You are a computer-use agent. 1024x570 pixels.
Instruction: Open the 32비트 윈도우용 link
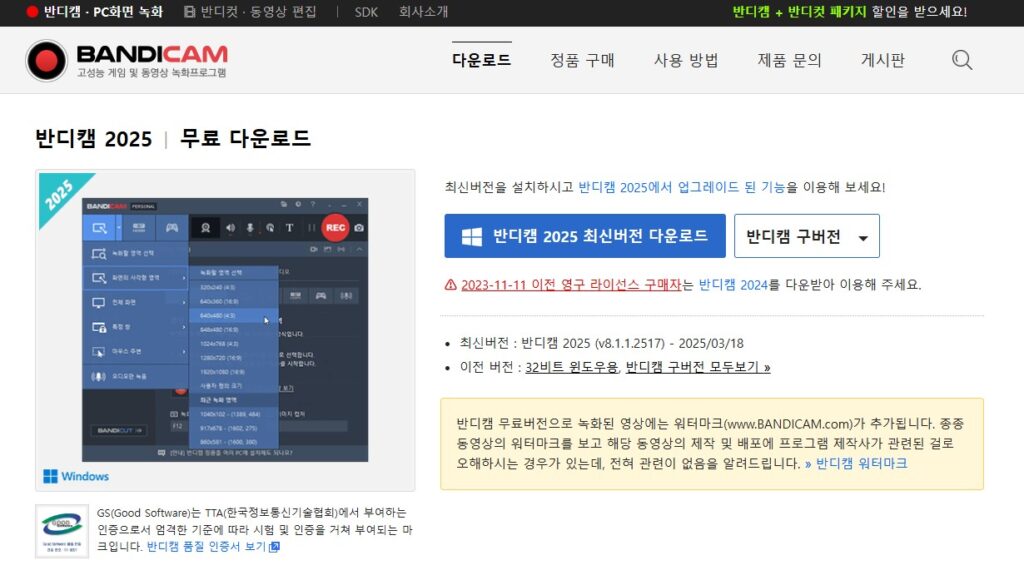571,367
